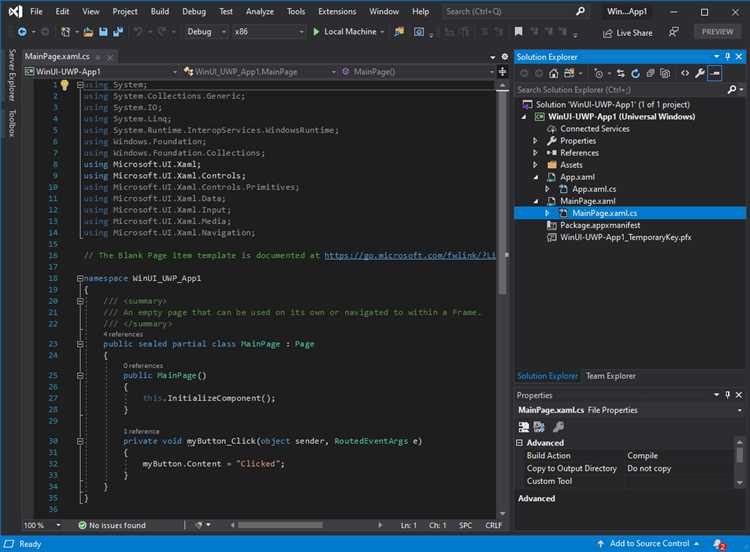Click the split editor window icon

click(503, 72)
